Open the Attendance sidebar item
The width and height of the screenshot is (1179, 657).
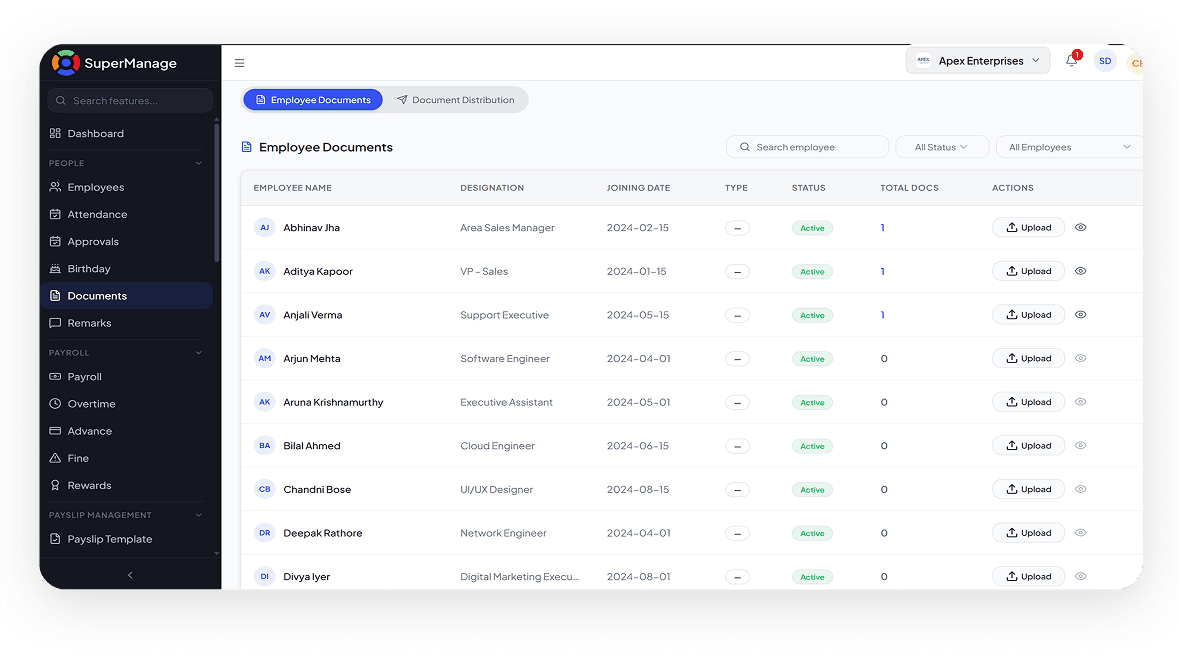coord(126,214)
